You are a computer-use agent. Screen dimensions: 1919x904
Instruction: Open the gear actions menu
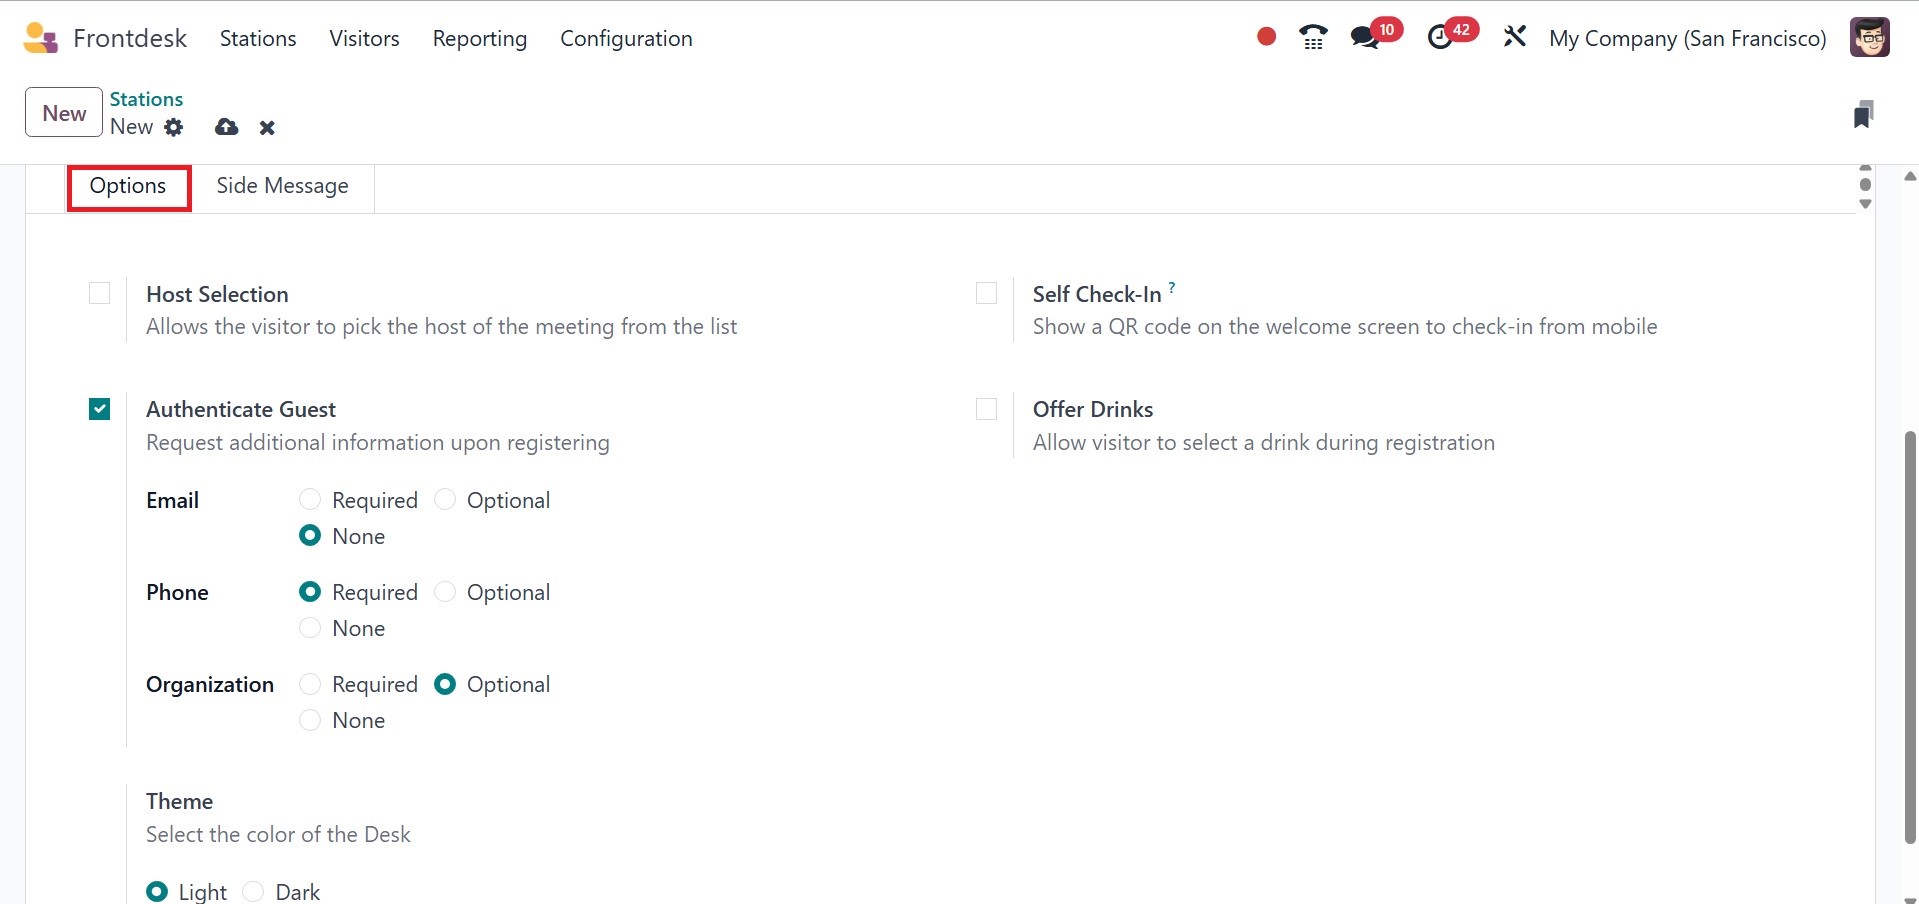coord(174,127)
